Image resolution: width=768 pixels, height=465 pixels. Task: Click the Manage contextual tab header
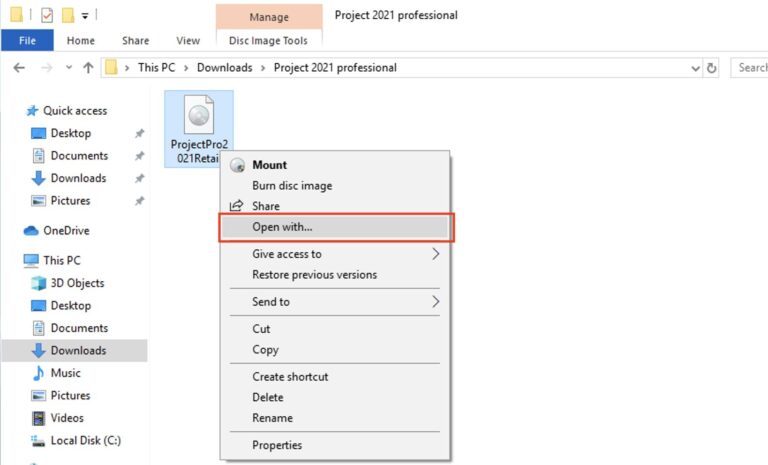click(269, 17)
